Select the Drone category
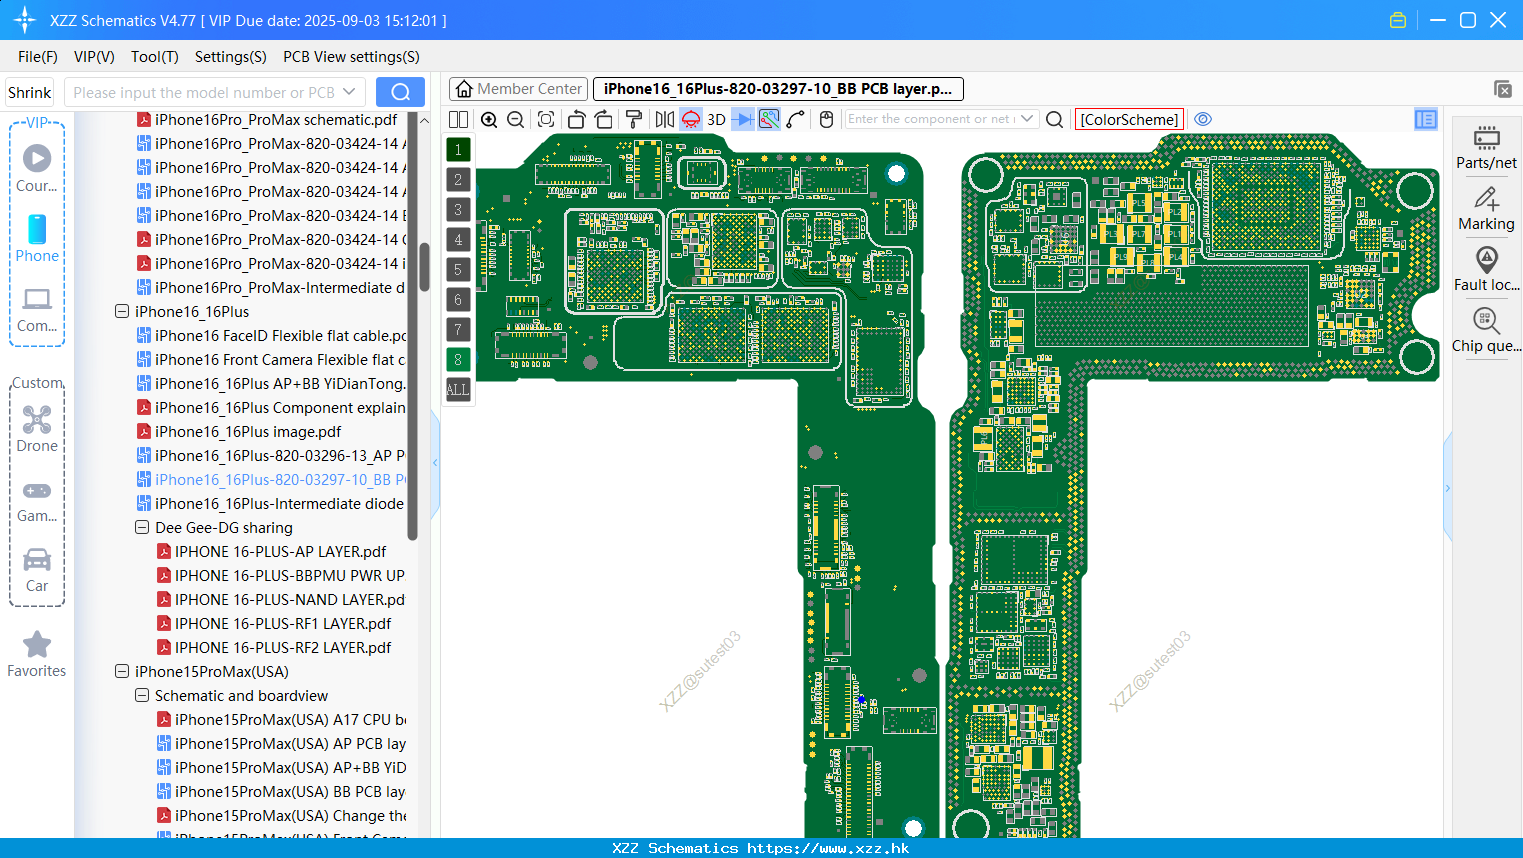 [x=37, y=429]
